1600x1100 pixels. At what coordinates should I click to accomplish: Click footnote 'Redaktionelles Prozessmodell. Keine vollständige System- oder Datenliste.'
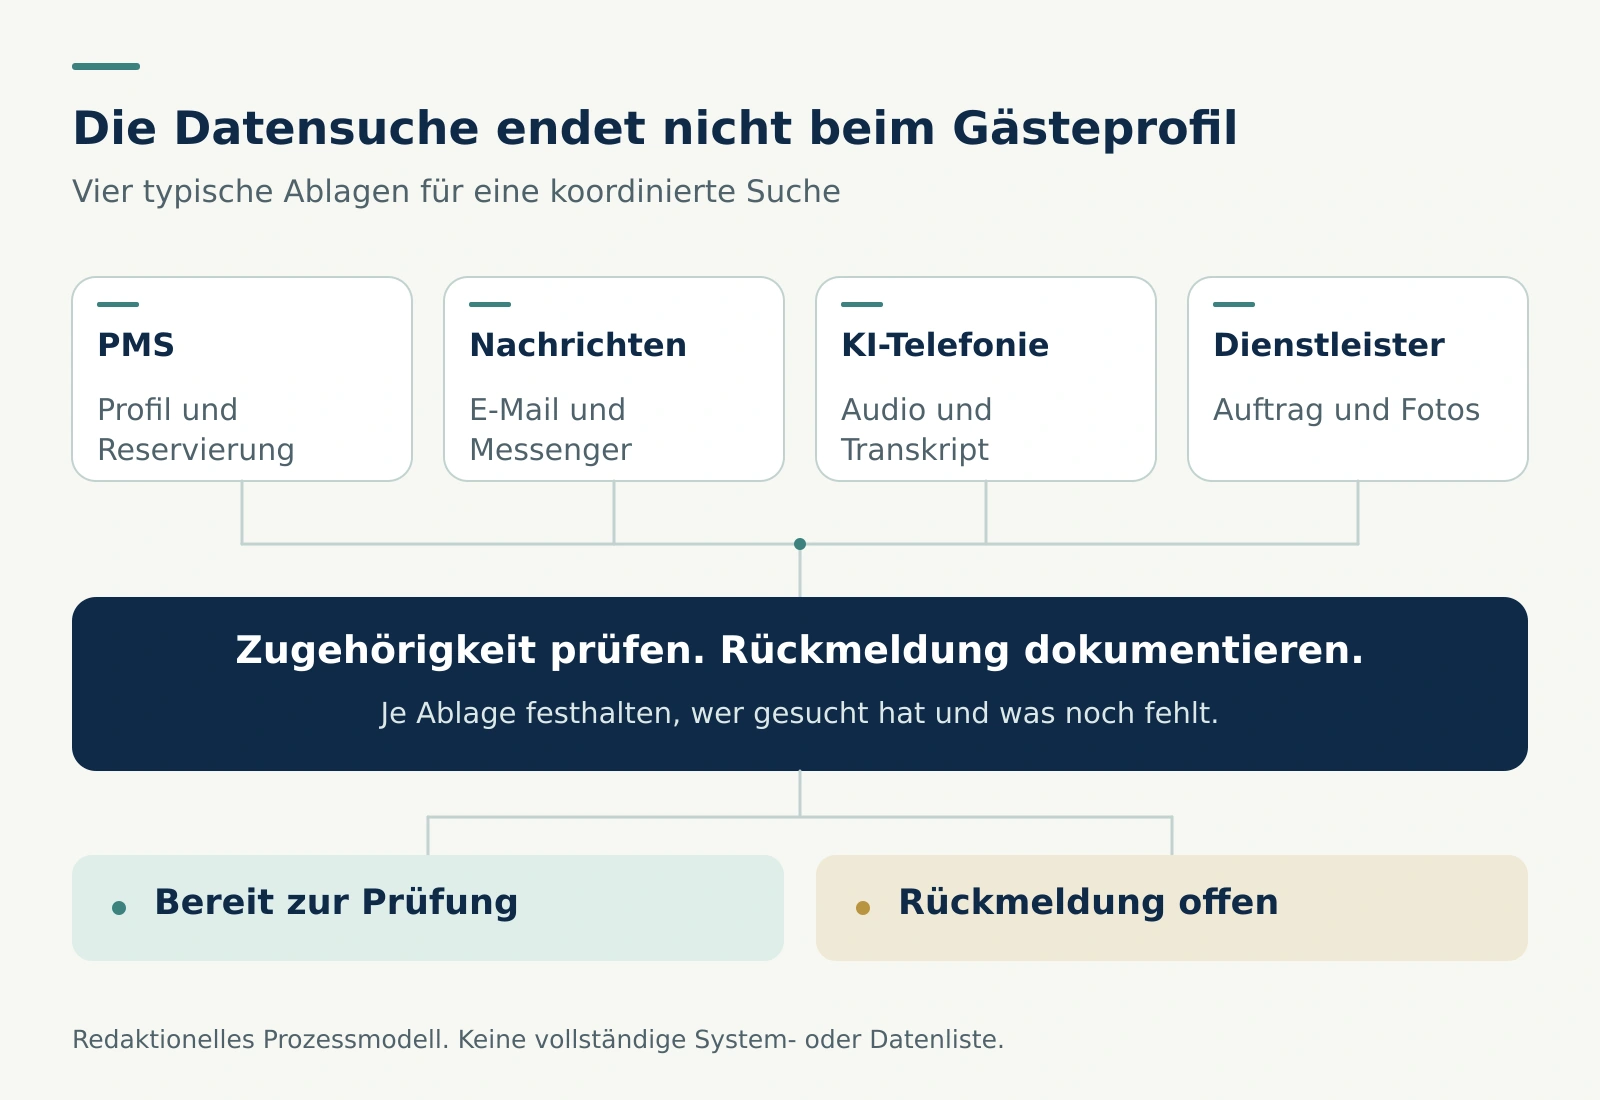tap(538, 1040)
